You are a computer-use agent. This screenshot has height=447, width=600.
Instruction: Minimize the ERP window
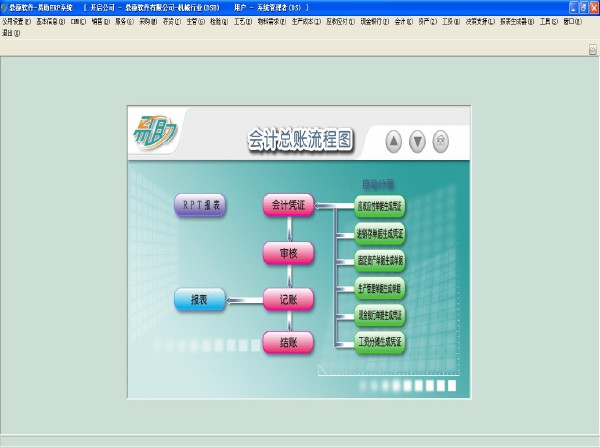pyautogui.click(x=574, y=8)
